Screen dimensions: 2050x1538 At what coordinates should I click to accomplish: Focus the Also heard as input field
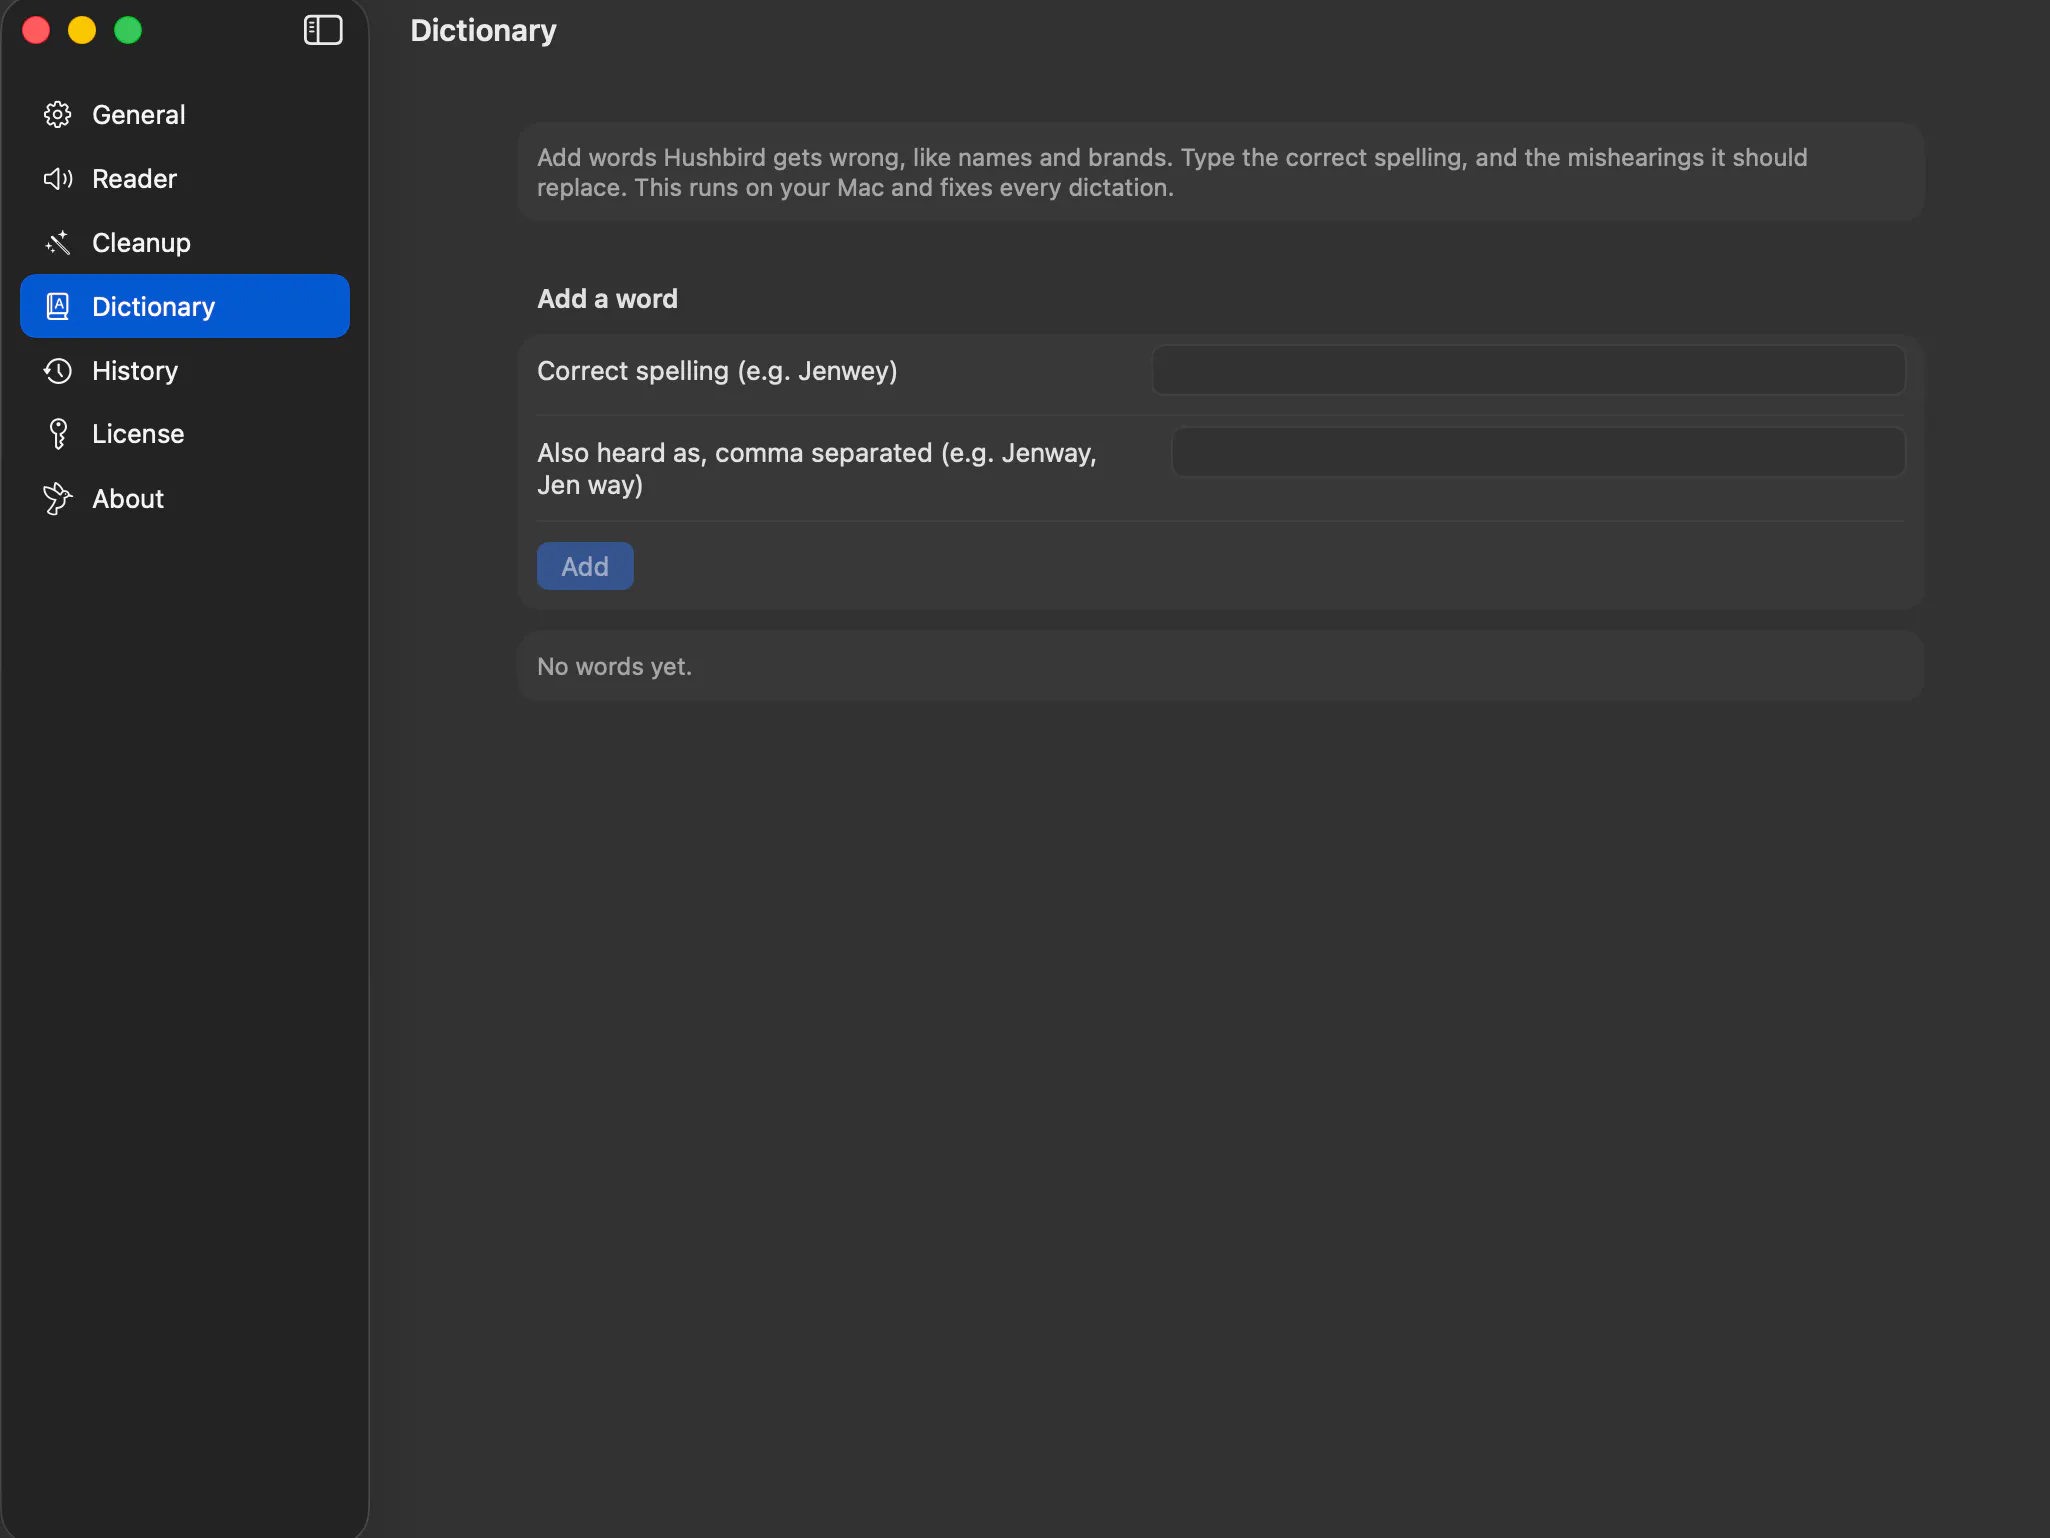[1538, 452]
